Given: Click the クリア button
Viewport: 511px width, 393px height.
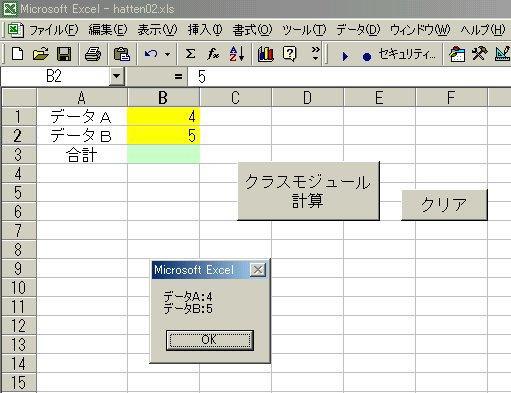Looking at the screenshot, I should coord(444,205).
